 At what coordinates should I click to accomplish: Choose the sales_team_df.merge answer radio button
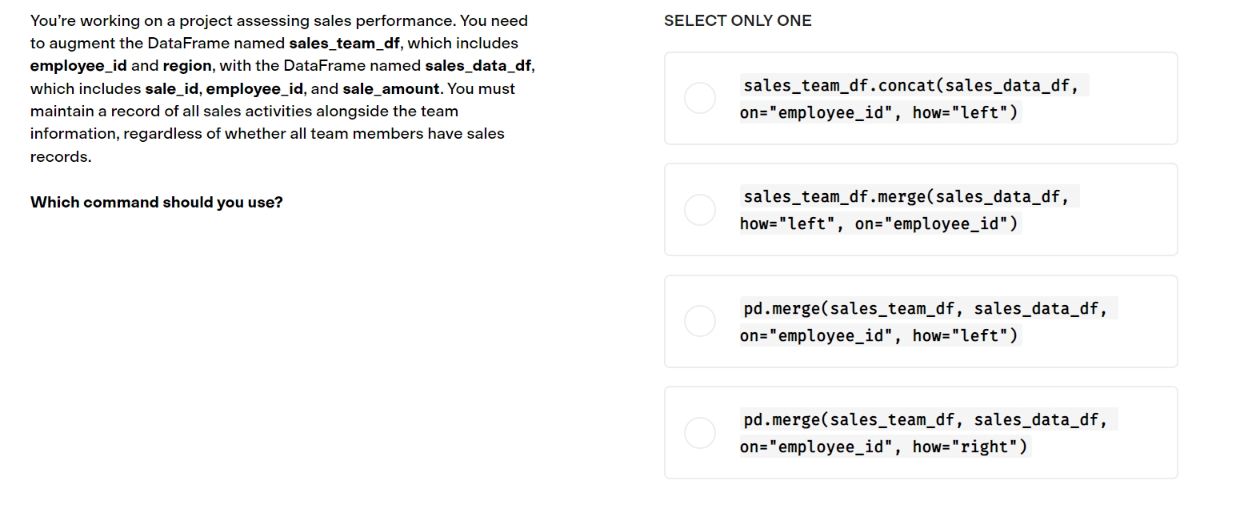(700, 210)
